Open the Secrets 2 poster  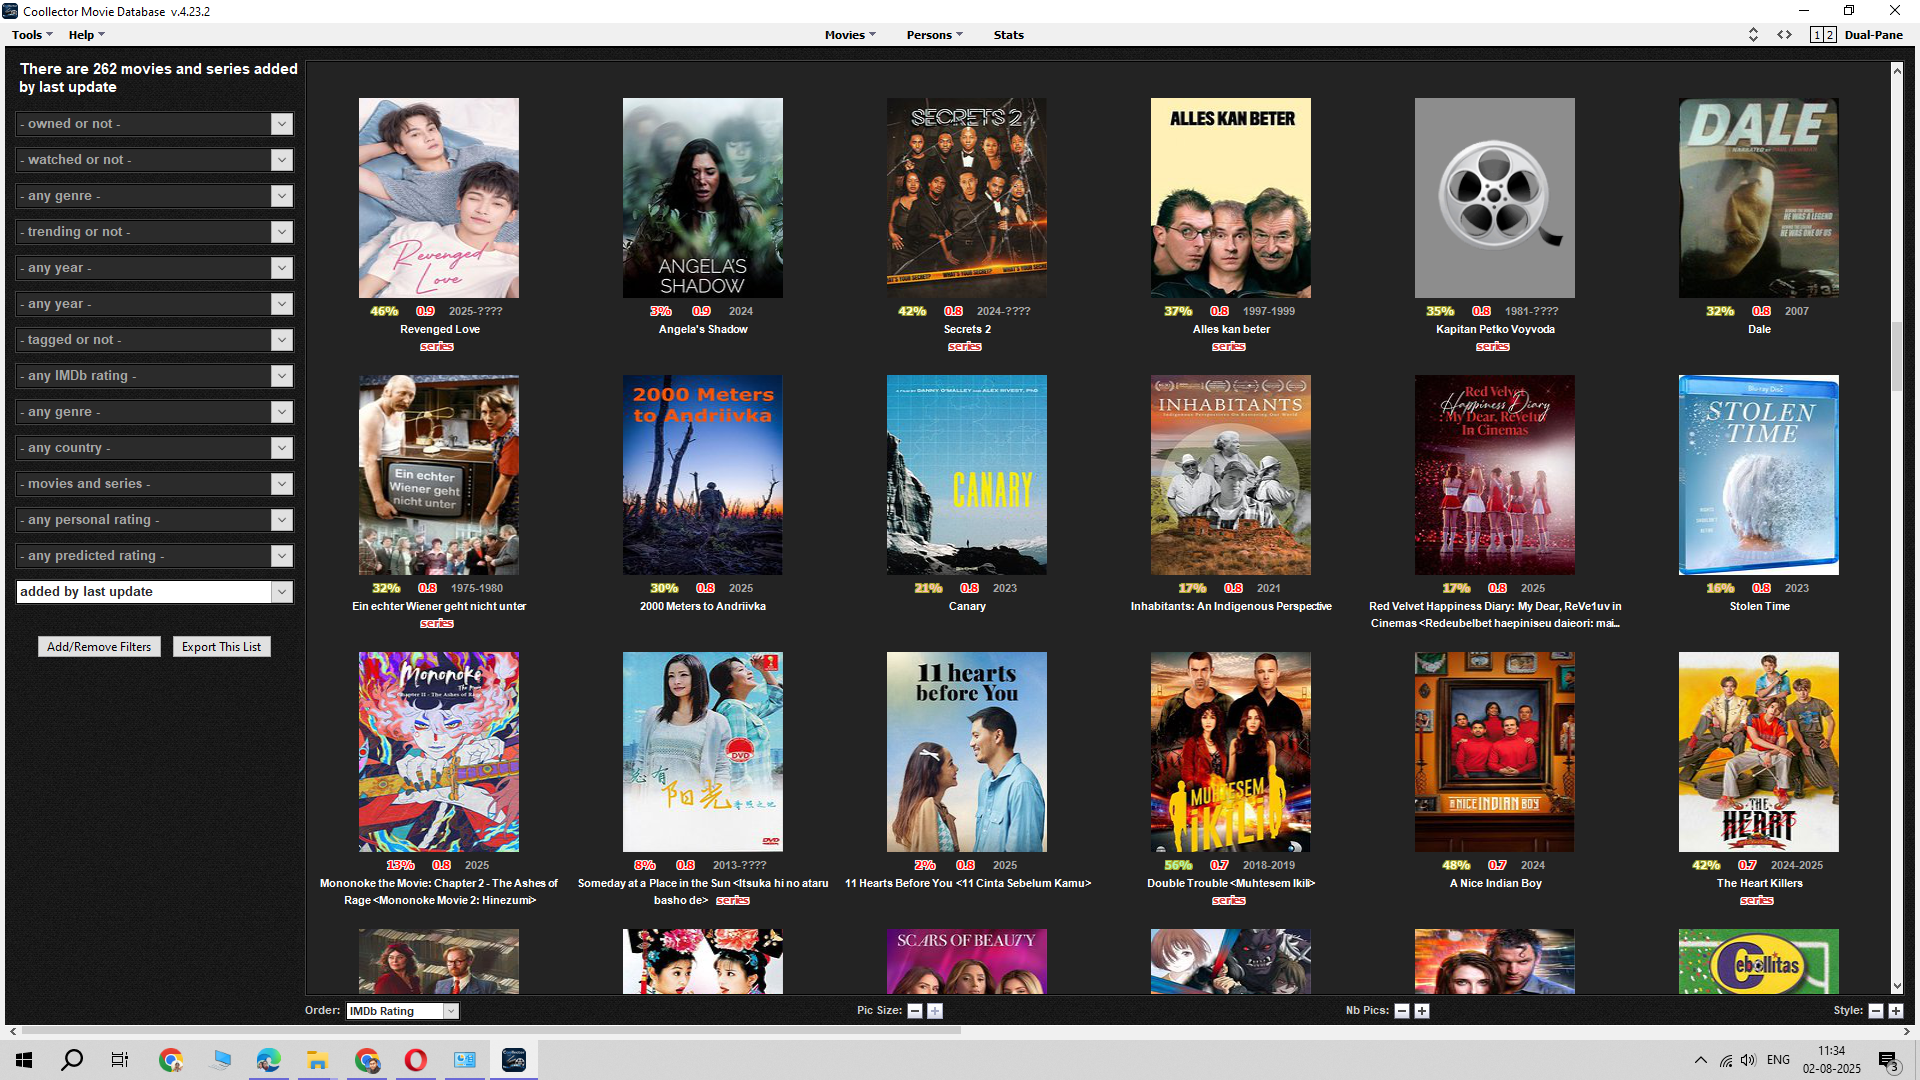coord(967,198)
